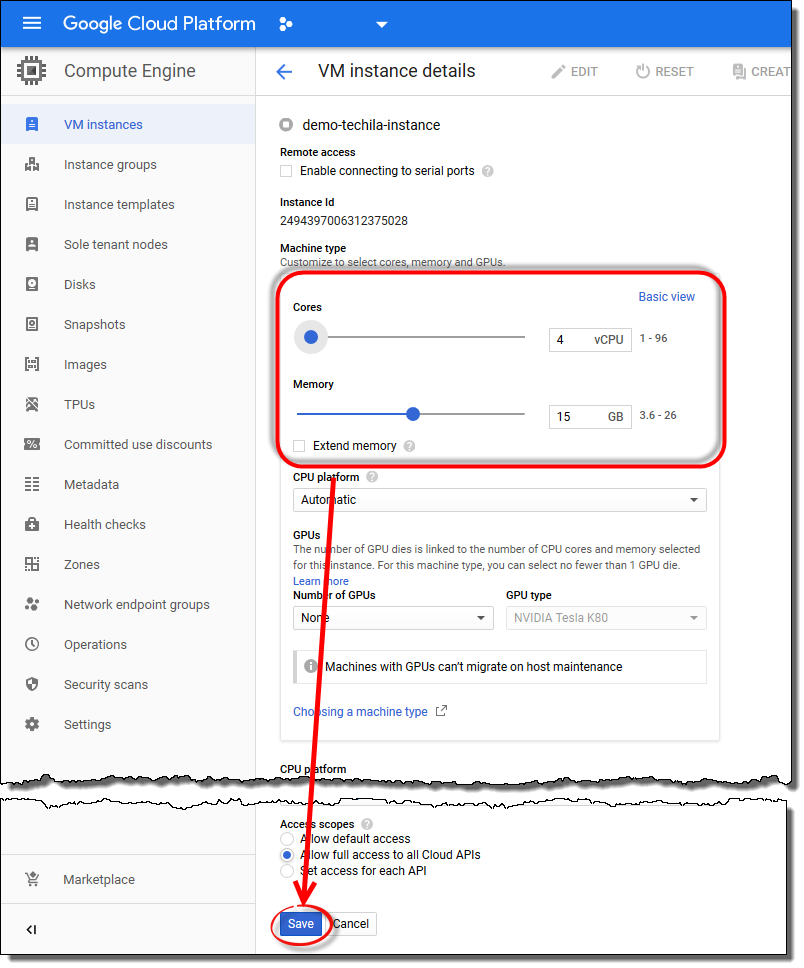The image size is (804, 968).
Task: Enable connecting to serial ports checkbox
Action: point(287,171)
